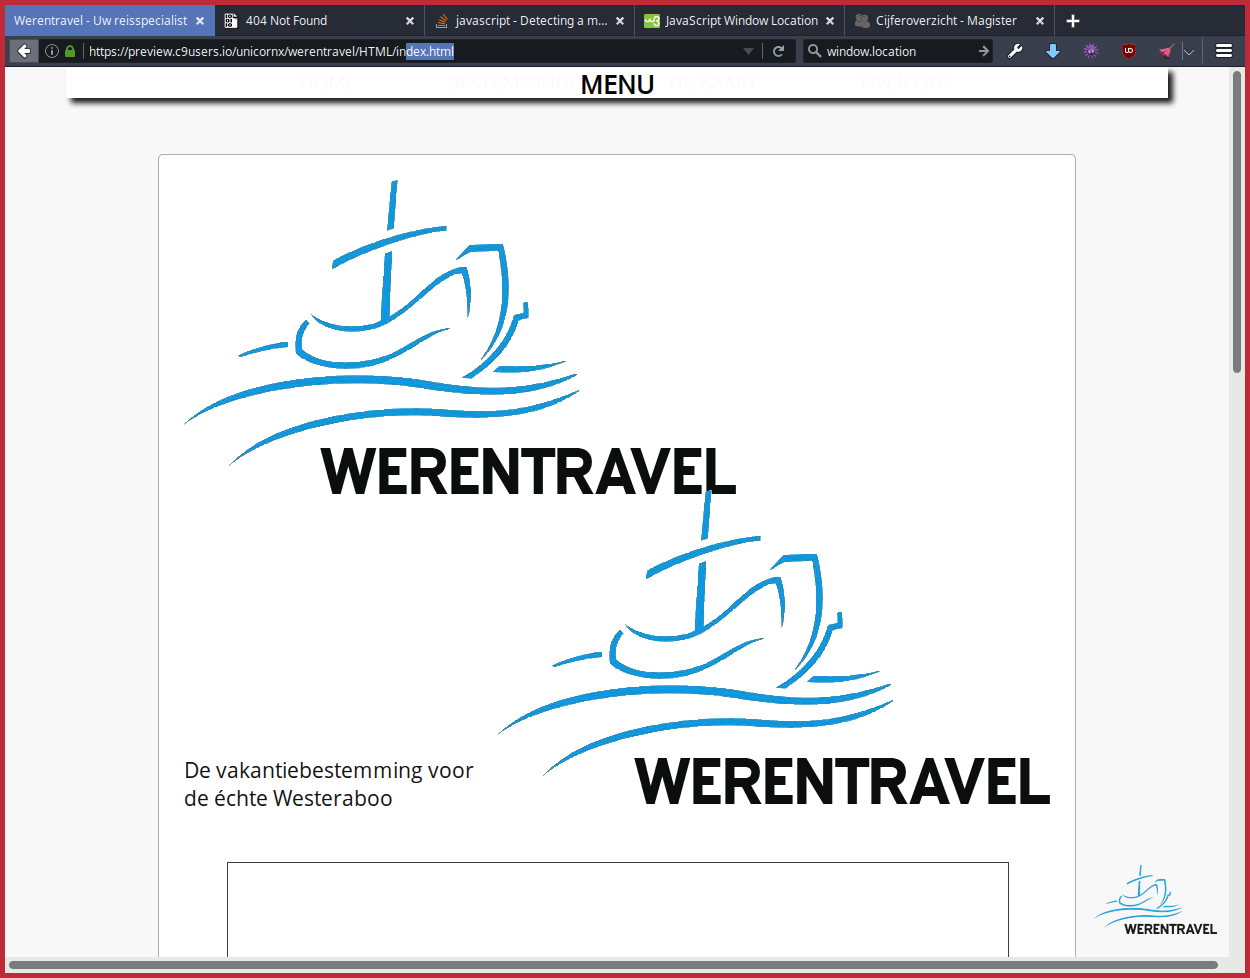
Task: Open the Cijferoverzicht - Magister tab
Action: pos(945,21)
